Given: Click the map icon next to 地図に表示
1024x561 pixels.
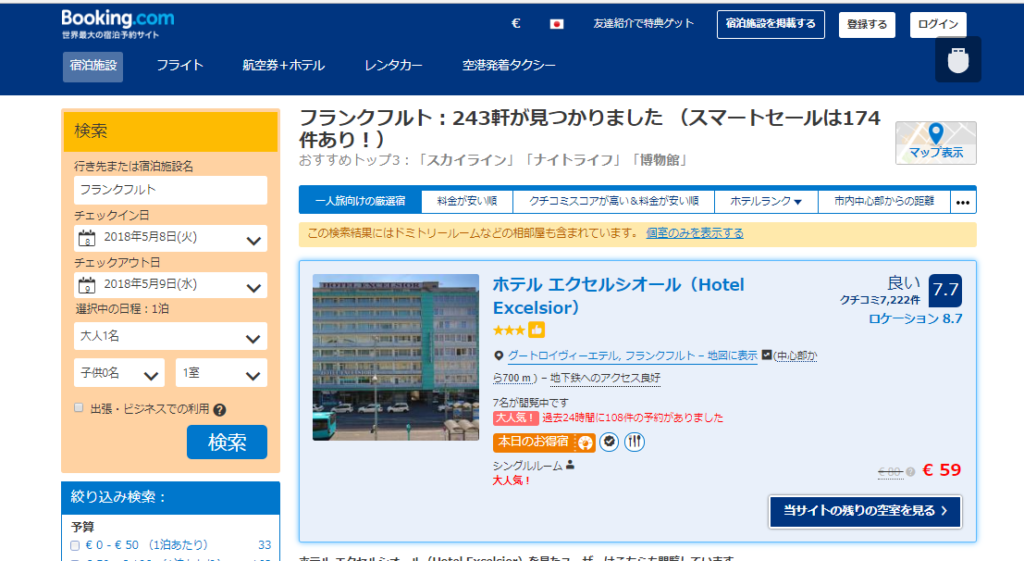Looking at the screenshot, I should click(767, 355).
